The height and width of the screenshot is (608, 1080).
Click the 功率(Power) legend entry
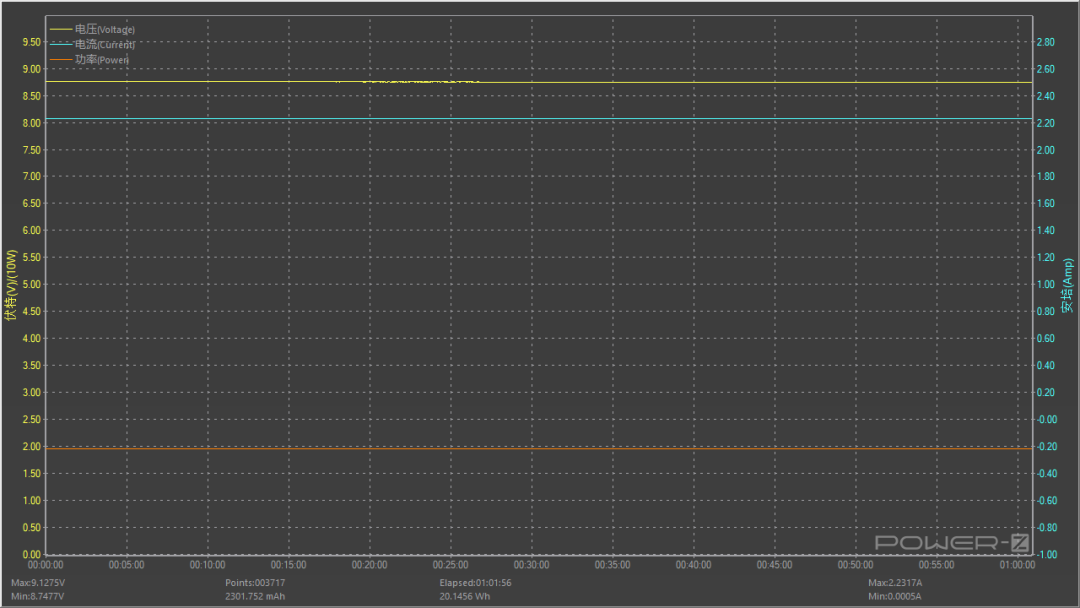90,60
